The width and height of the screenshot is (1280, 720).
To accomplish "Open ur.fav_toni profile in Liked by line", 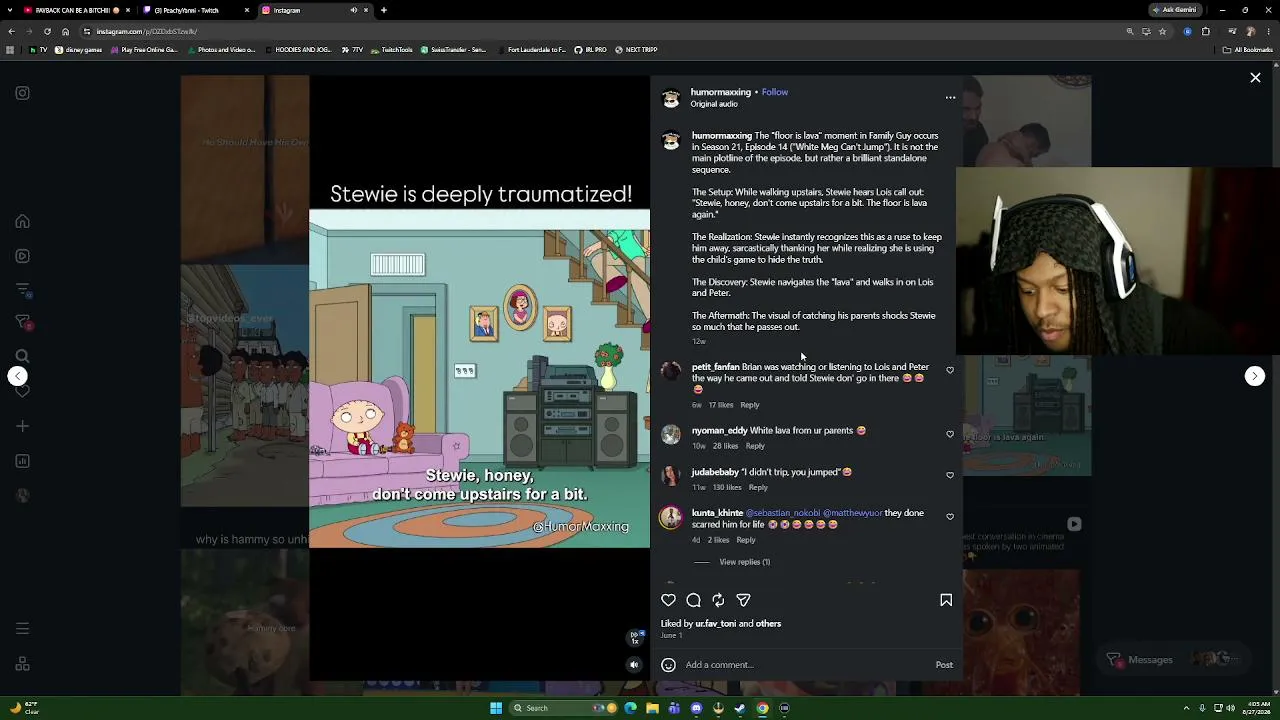I will (x=715, y=624).
